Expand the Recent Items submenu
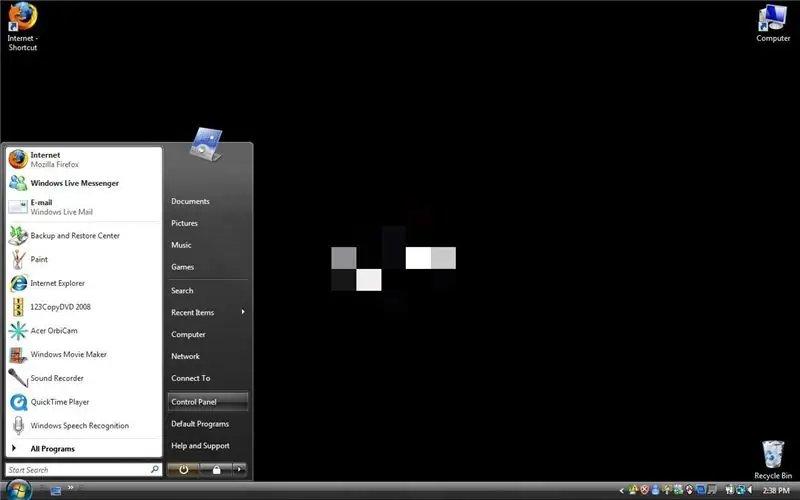The width and height of the screenshot is (800, 500). (x=207, y=312)
